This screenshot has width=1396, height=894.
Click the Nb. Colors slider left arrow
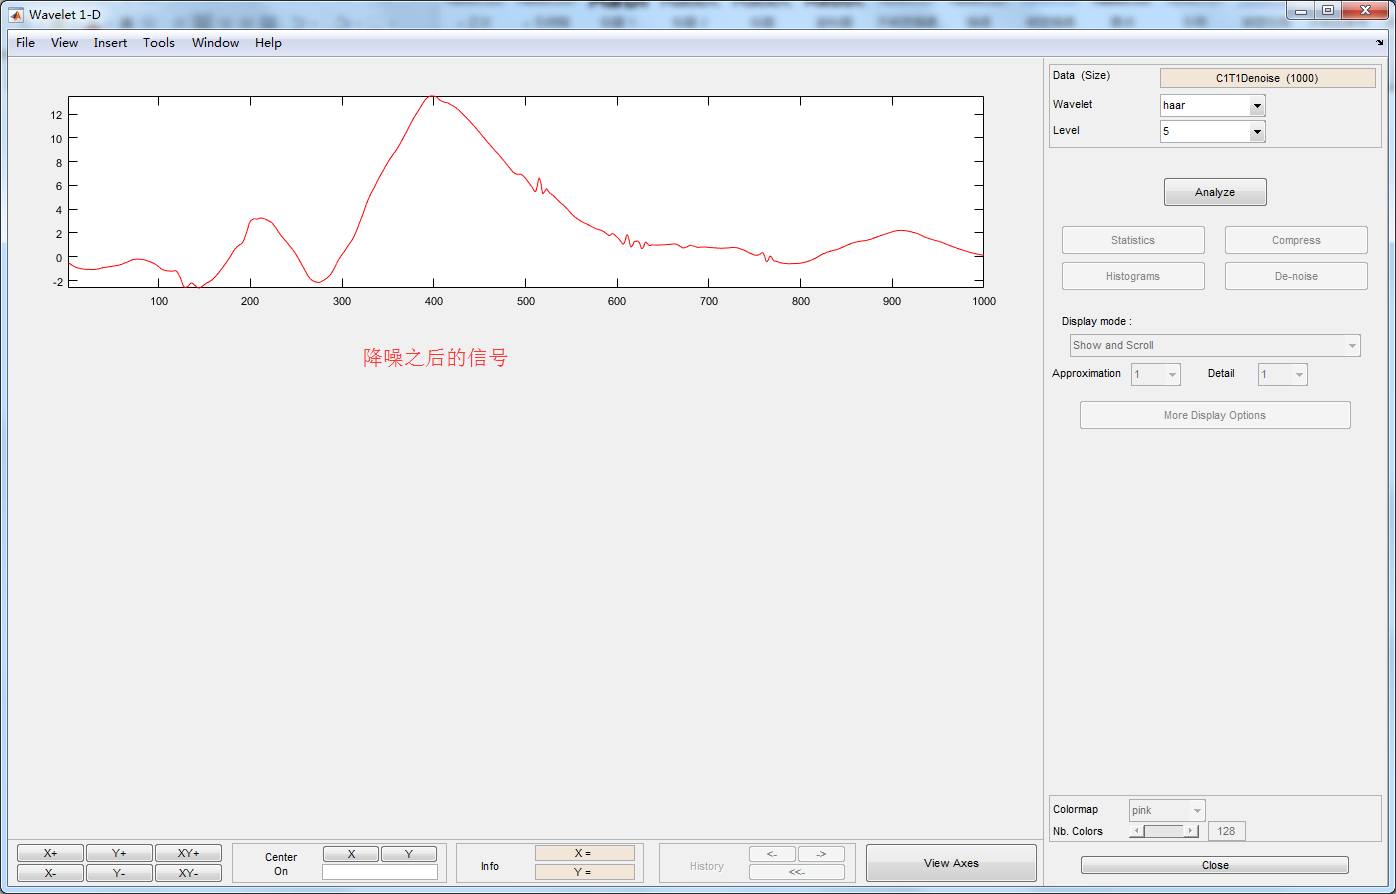pos(1136,831)
